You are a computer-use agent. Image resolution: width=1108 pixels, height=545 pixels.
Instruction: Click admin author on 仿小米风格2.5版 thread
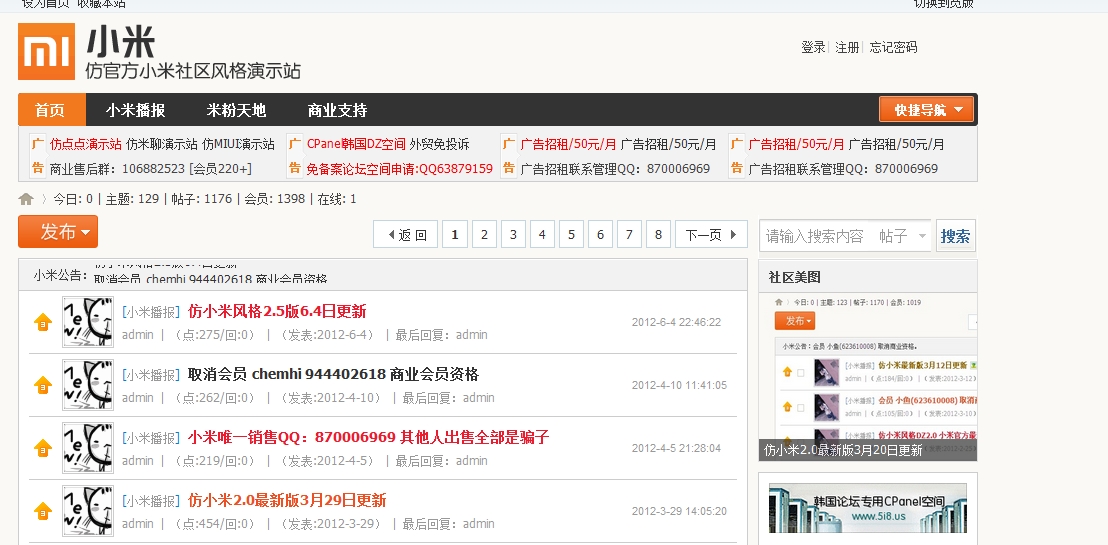pyautogui.click(x=138, y=334)
